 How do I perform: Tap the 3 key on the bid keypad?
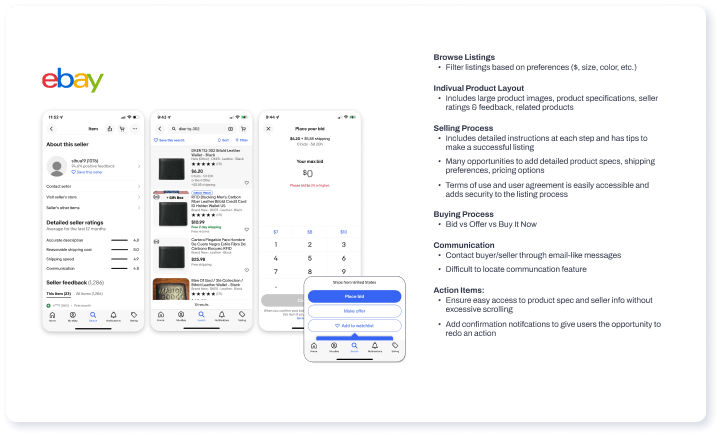[x=343, y=245]
